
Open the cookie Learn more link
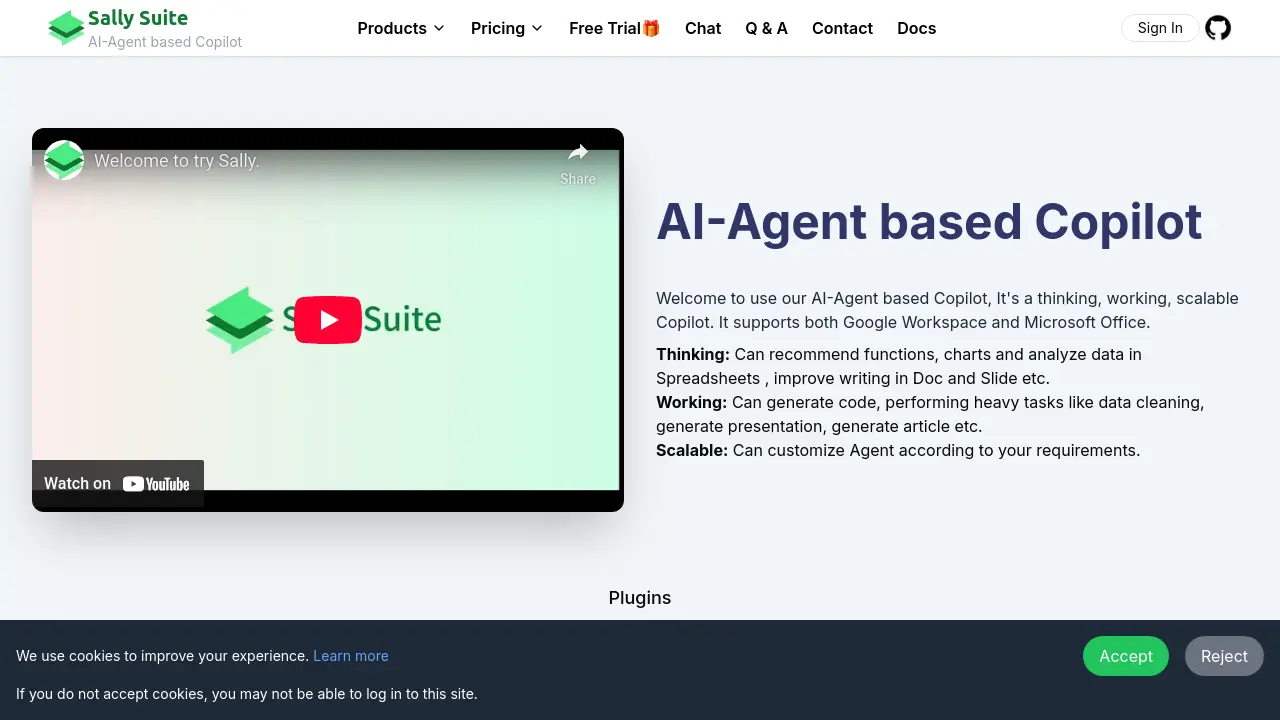click(x=351, y=656)
